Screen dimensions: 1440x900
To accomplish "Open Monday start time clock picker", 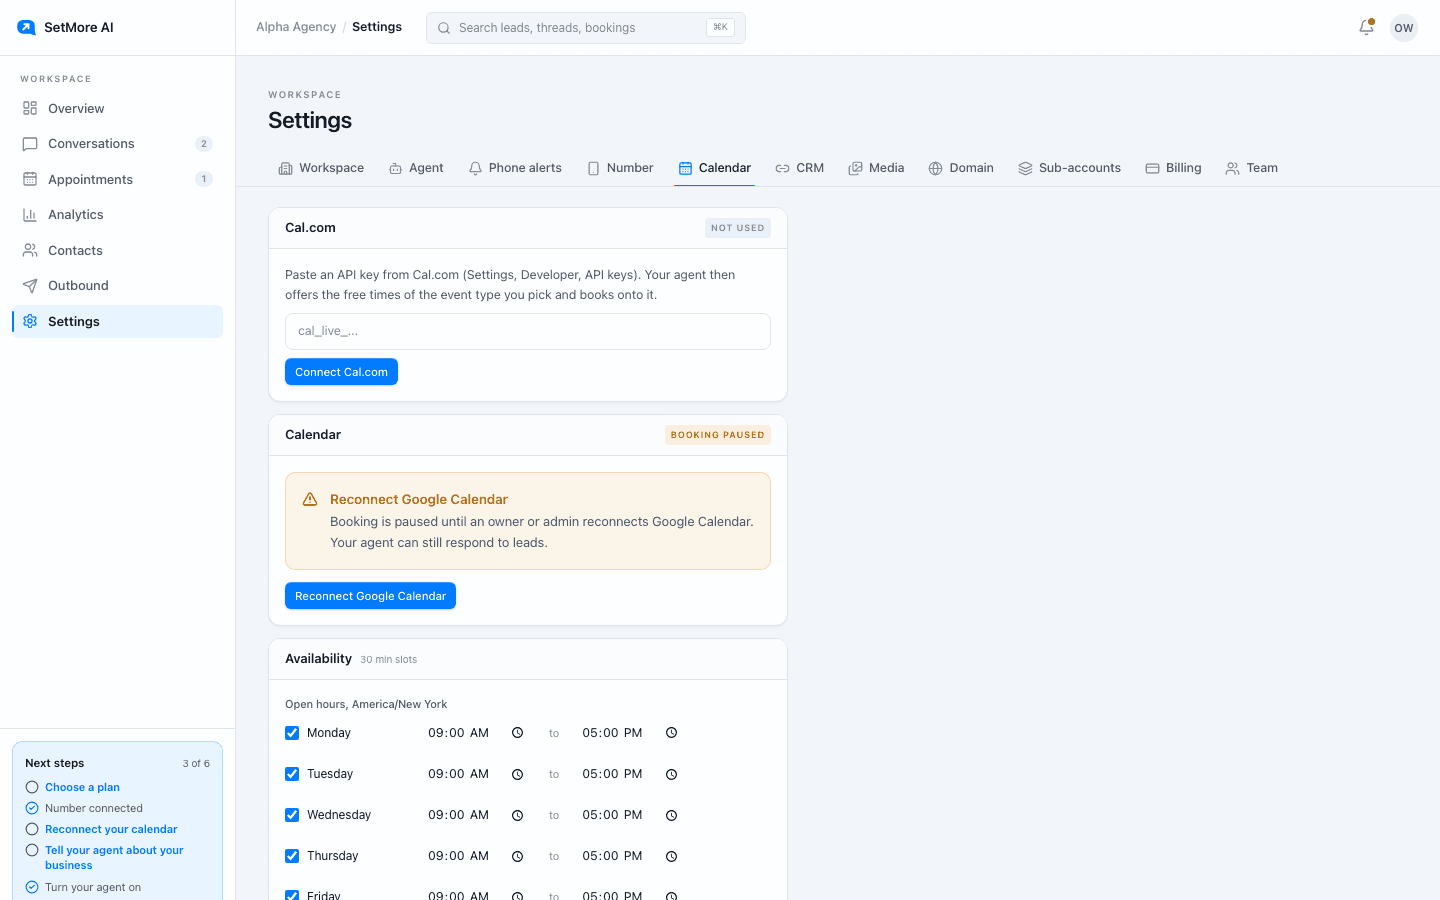I will (x=517, y=733).
